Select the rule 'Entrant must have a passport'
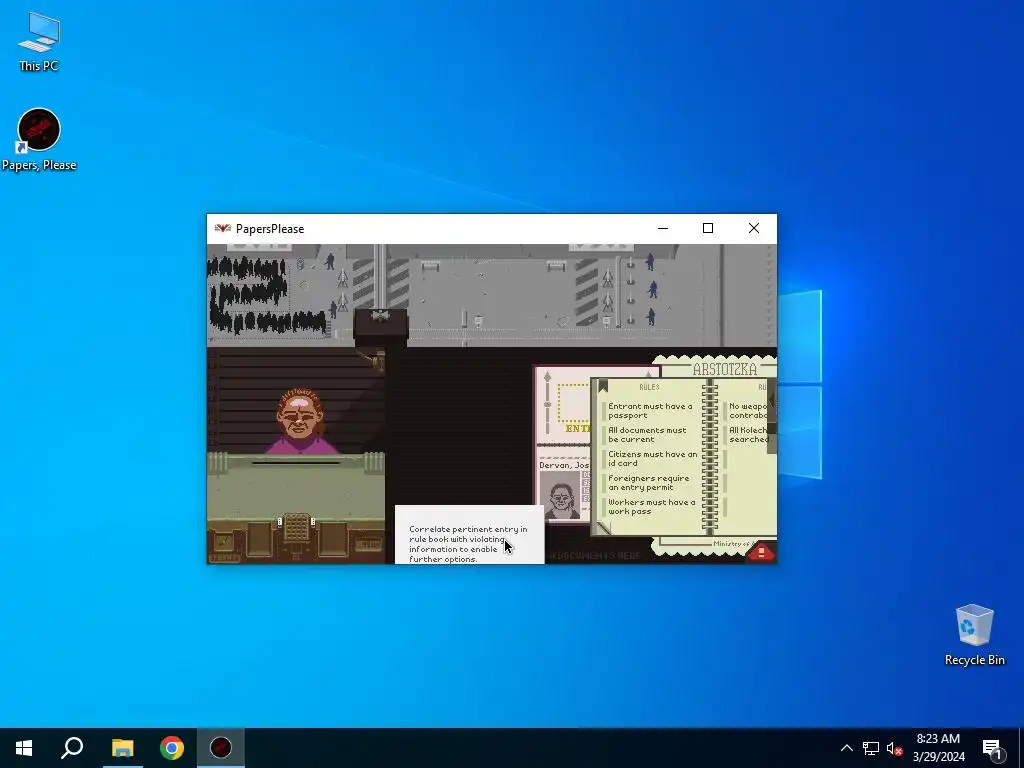This screenshot has height=768, width=1024. [x=650, y=411]
